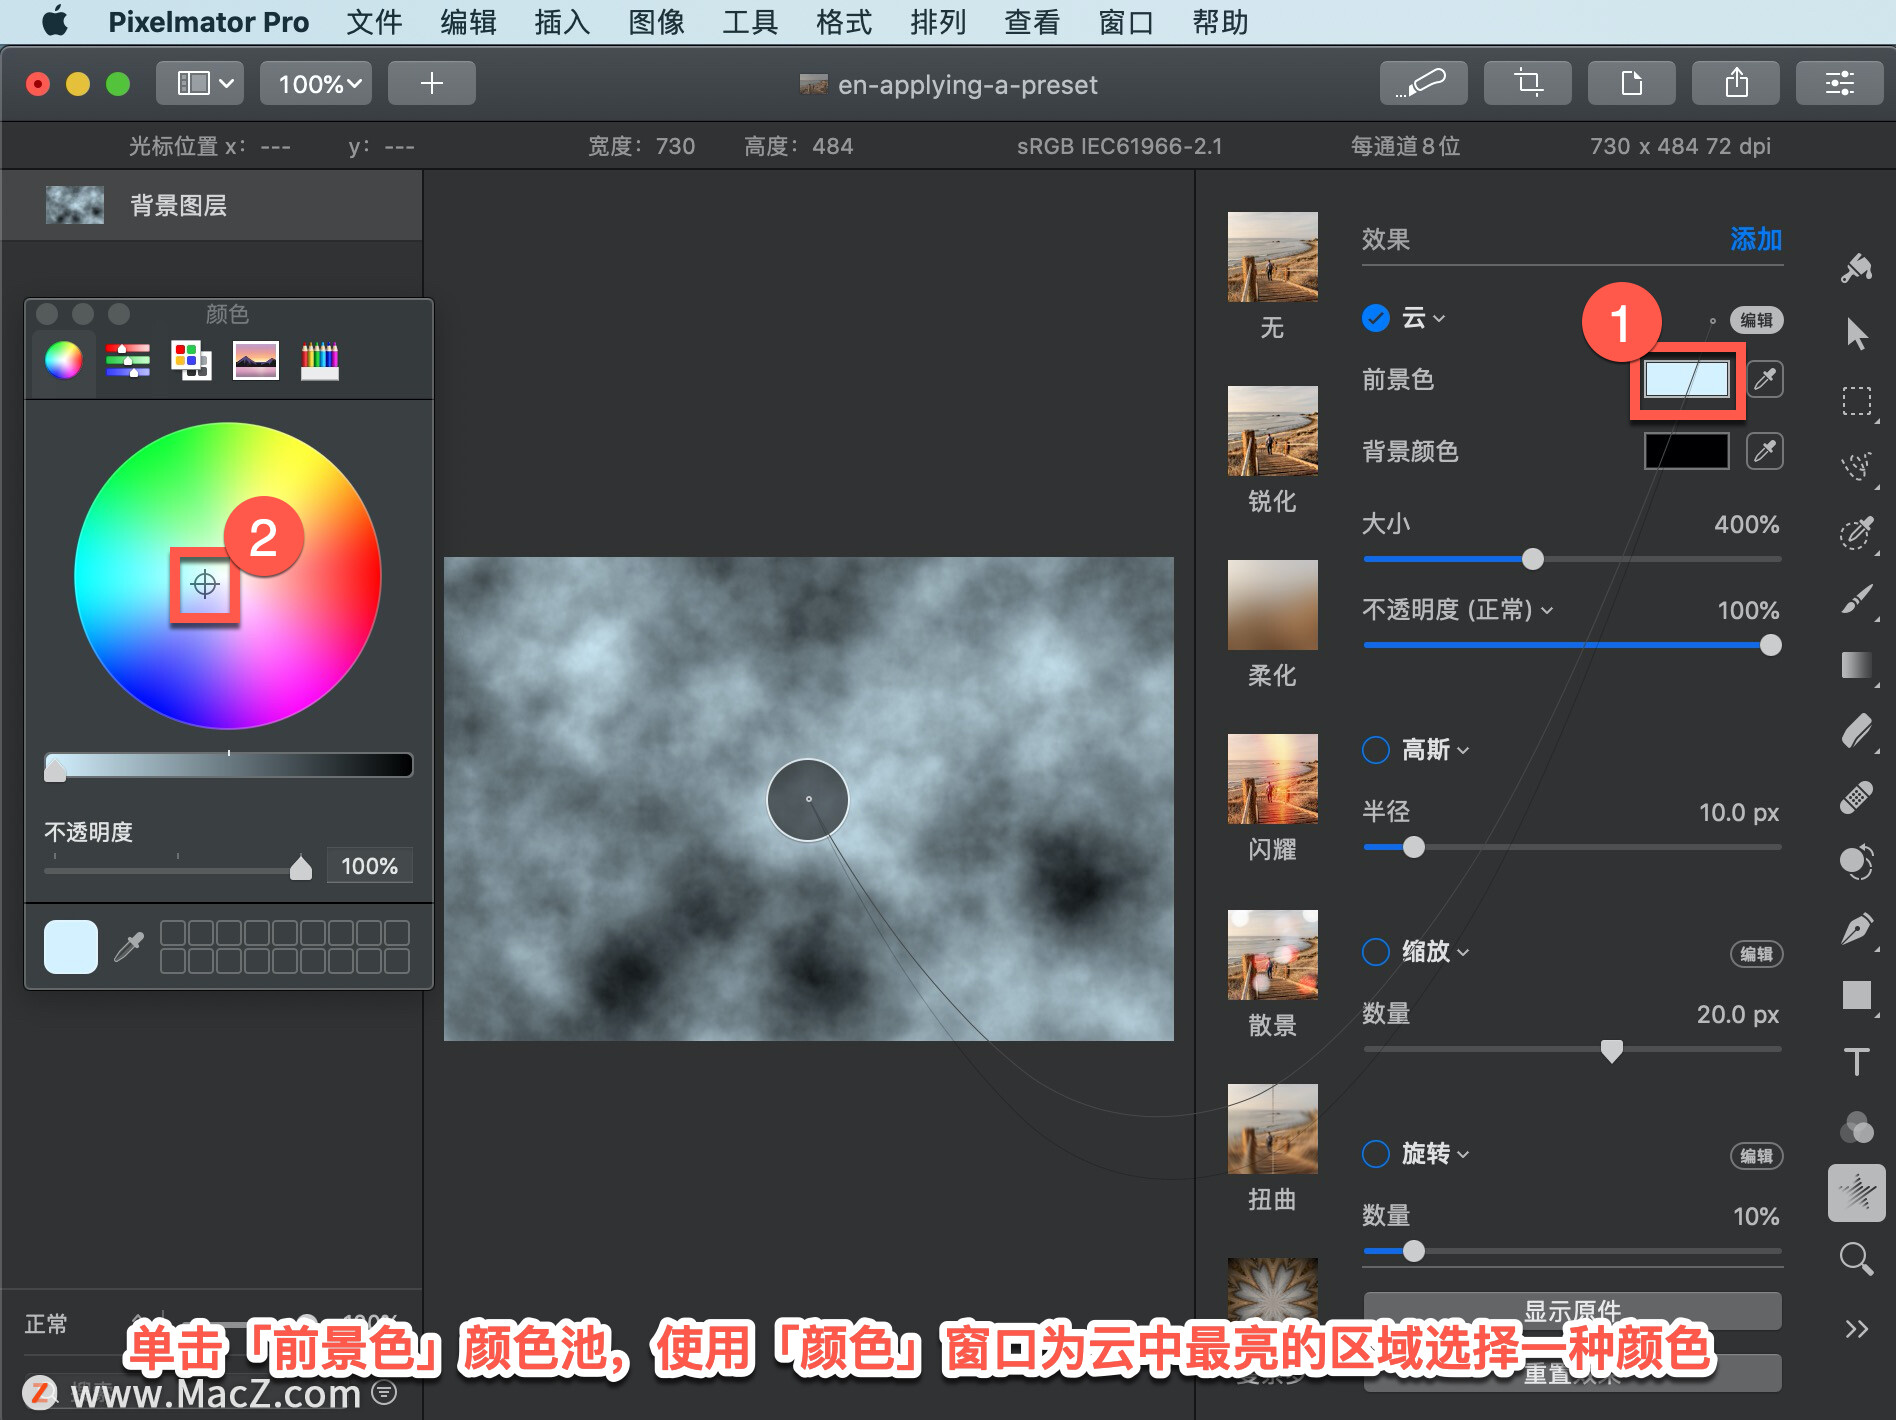Select the Paint/Style tool at top of toolbar
The height and width of the screenshot is (1420, 1896).
tap(1857, 268)
